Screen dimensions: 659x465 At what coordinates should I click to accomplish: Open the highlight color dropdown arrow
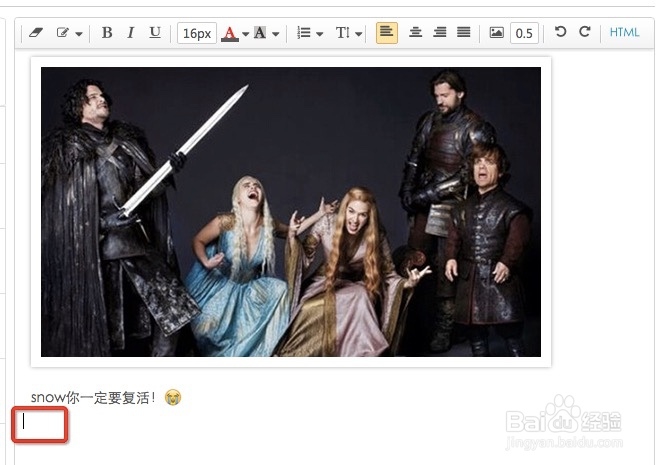click(276, 34)
